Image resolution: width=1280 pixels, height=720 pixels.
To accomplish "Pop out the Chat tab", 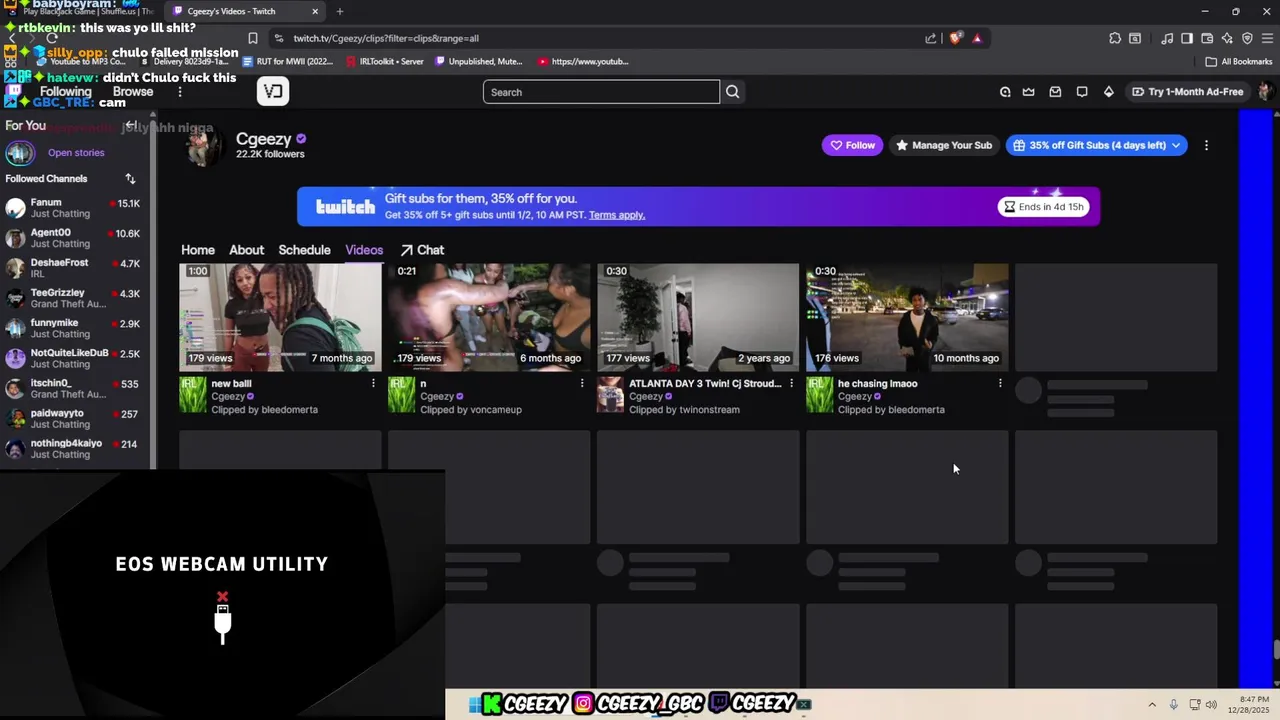I will [x=422, y=250].
